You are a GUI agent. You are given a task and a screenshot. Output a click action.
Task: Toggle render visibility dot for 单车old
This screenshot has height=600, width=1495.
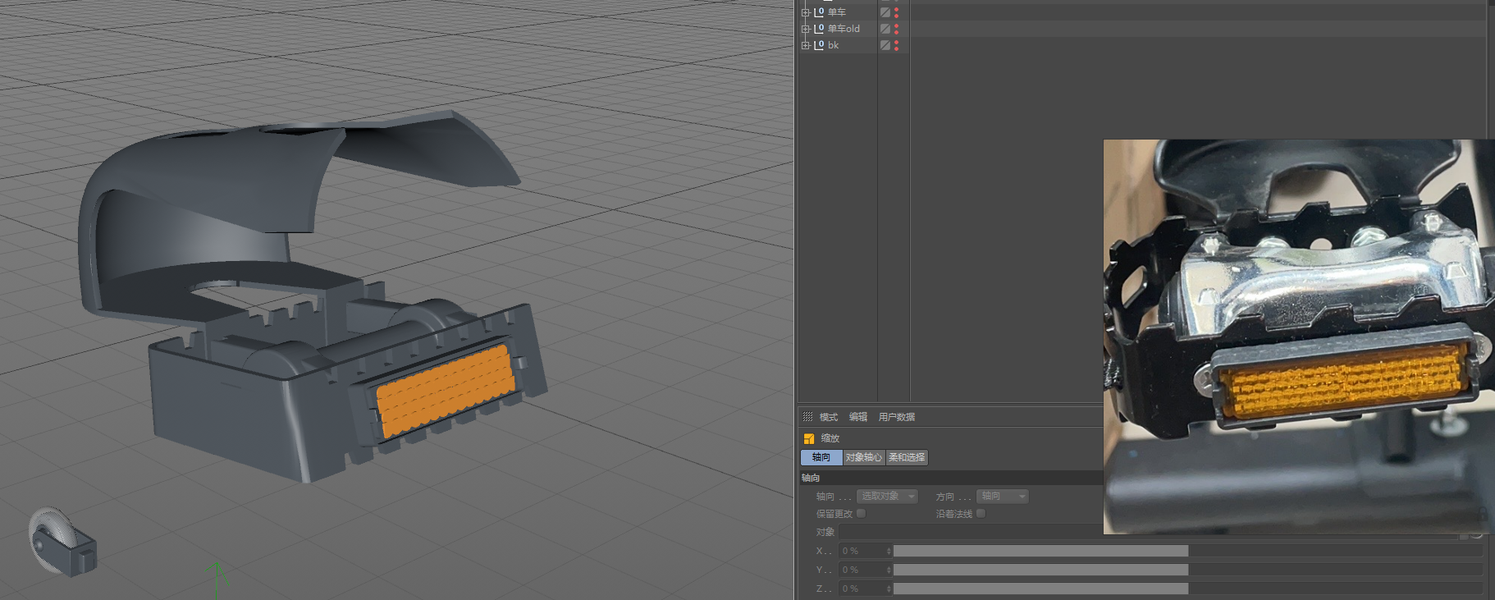pyautogui.click(x=896, y=33)
